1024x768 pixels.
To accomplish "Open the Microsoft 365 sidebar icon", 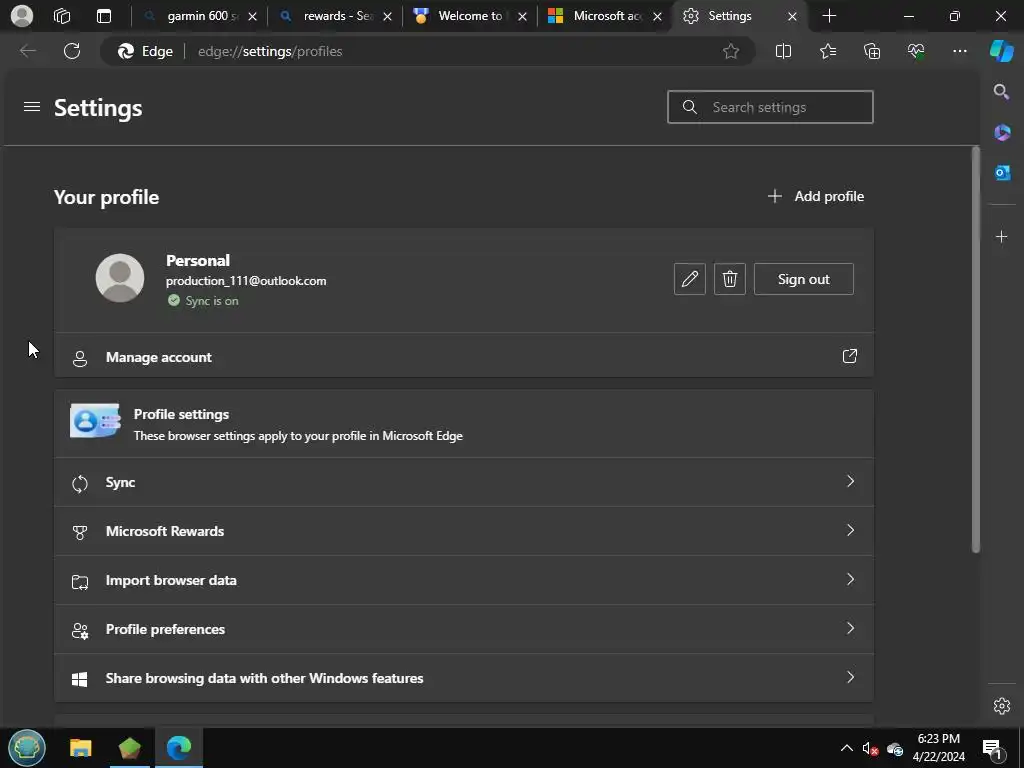I will [x=1002, y=133].
